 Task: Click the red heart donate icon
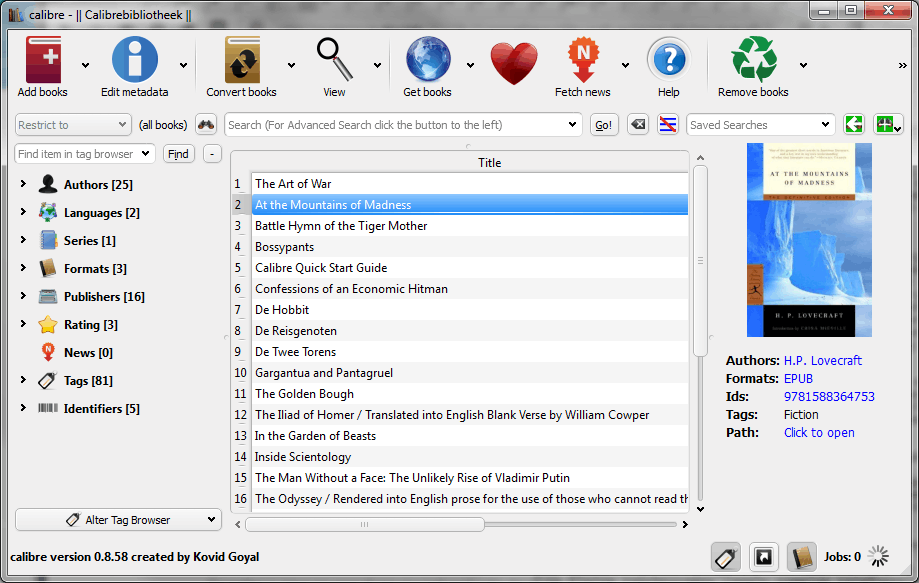pos(514,63)
